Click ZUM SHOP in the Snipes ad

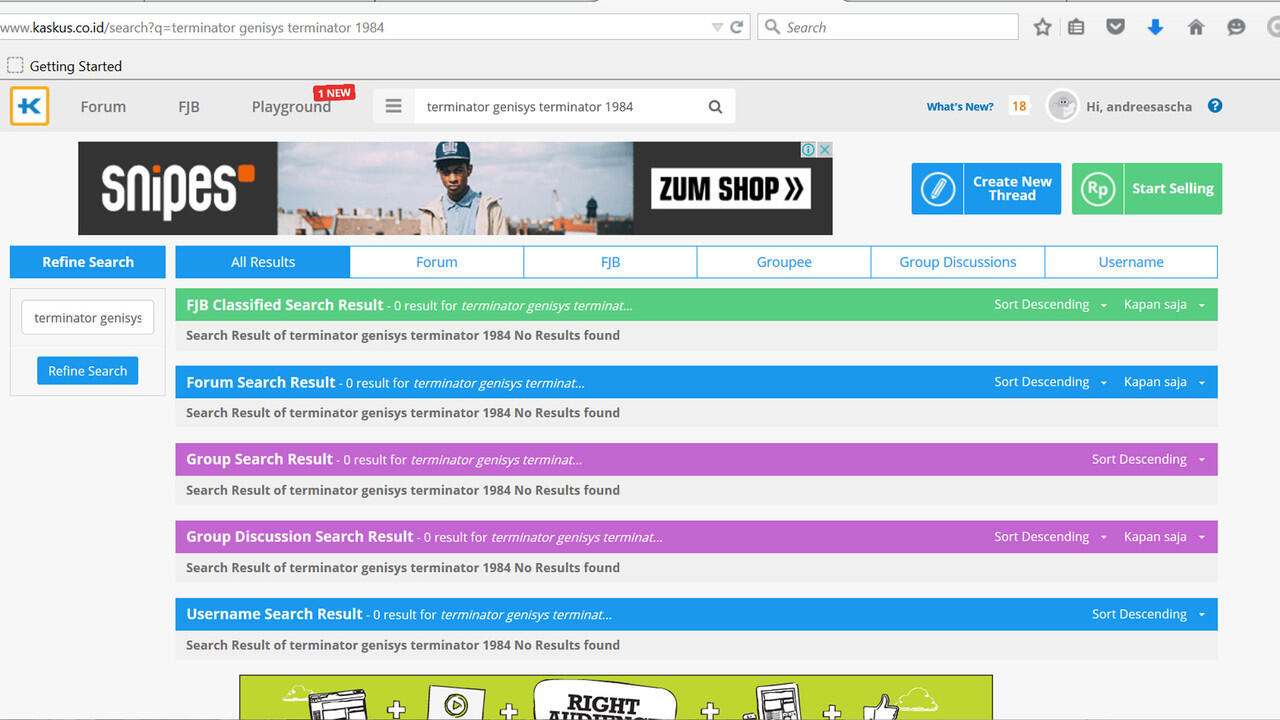(731, 189)
